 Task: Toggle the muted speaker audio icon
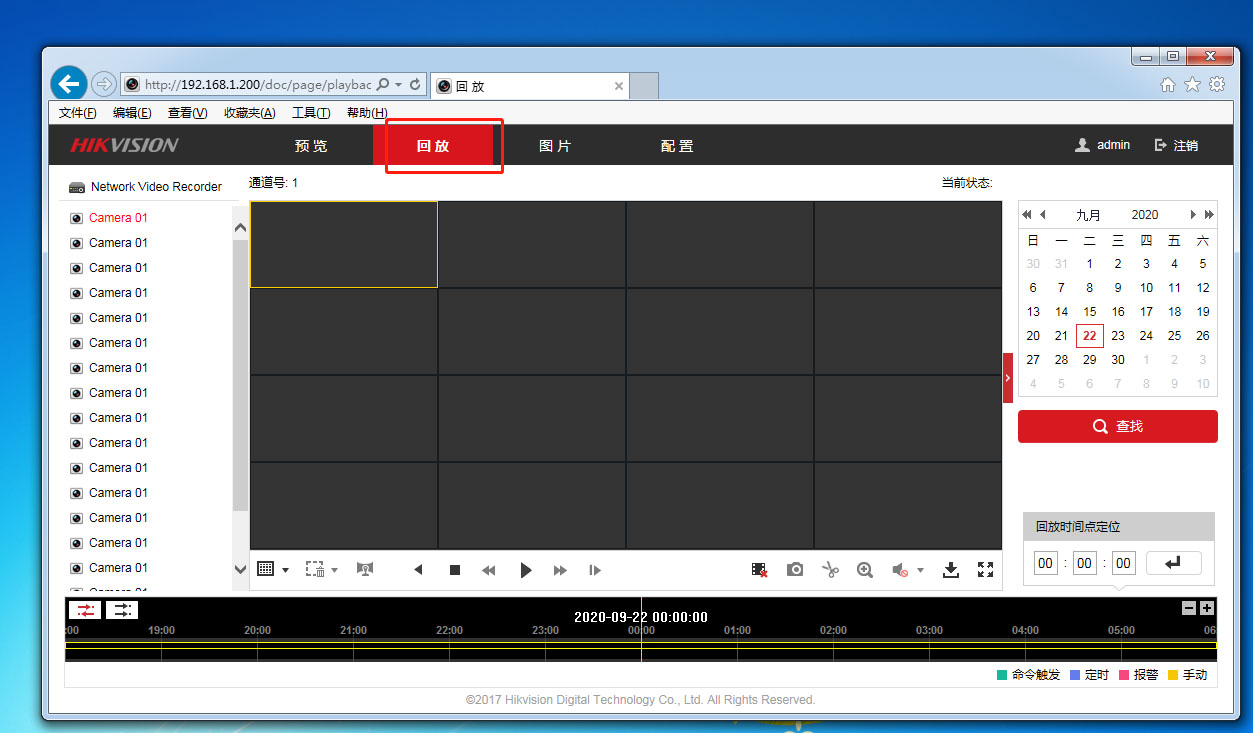point(900,570)
